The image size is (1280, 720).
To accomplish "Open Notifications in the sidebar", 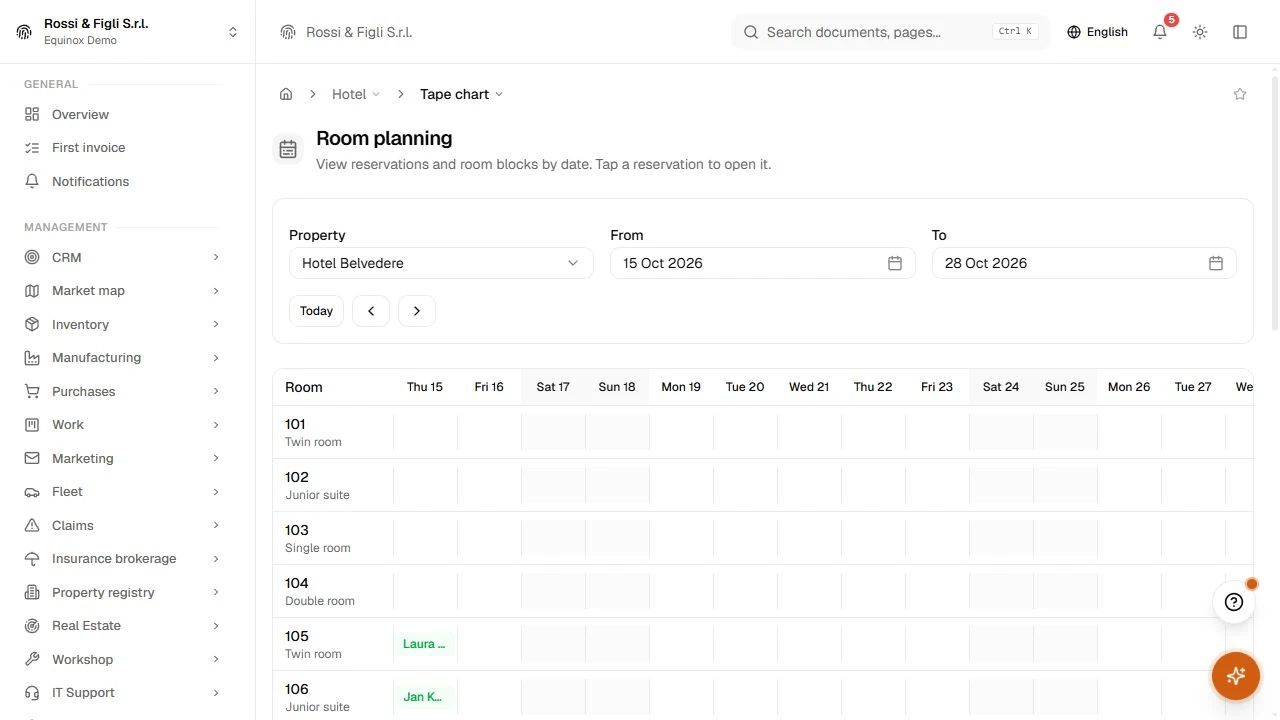I will pos(123,181).
